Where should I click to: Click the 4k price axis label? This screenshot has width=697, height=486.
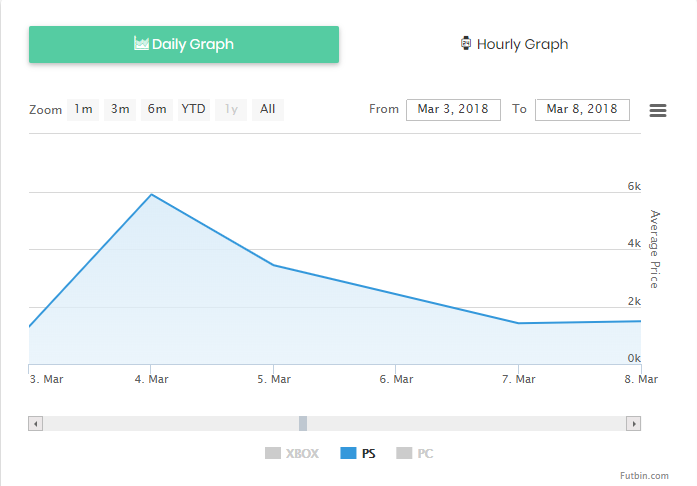(634, 243)
